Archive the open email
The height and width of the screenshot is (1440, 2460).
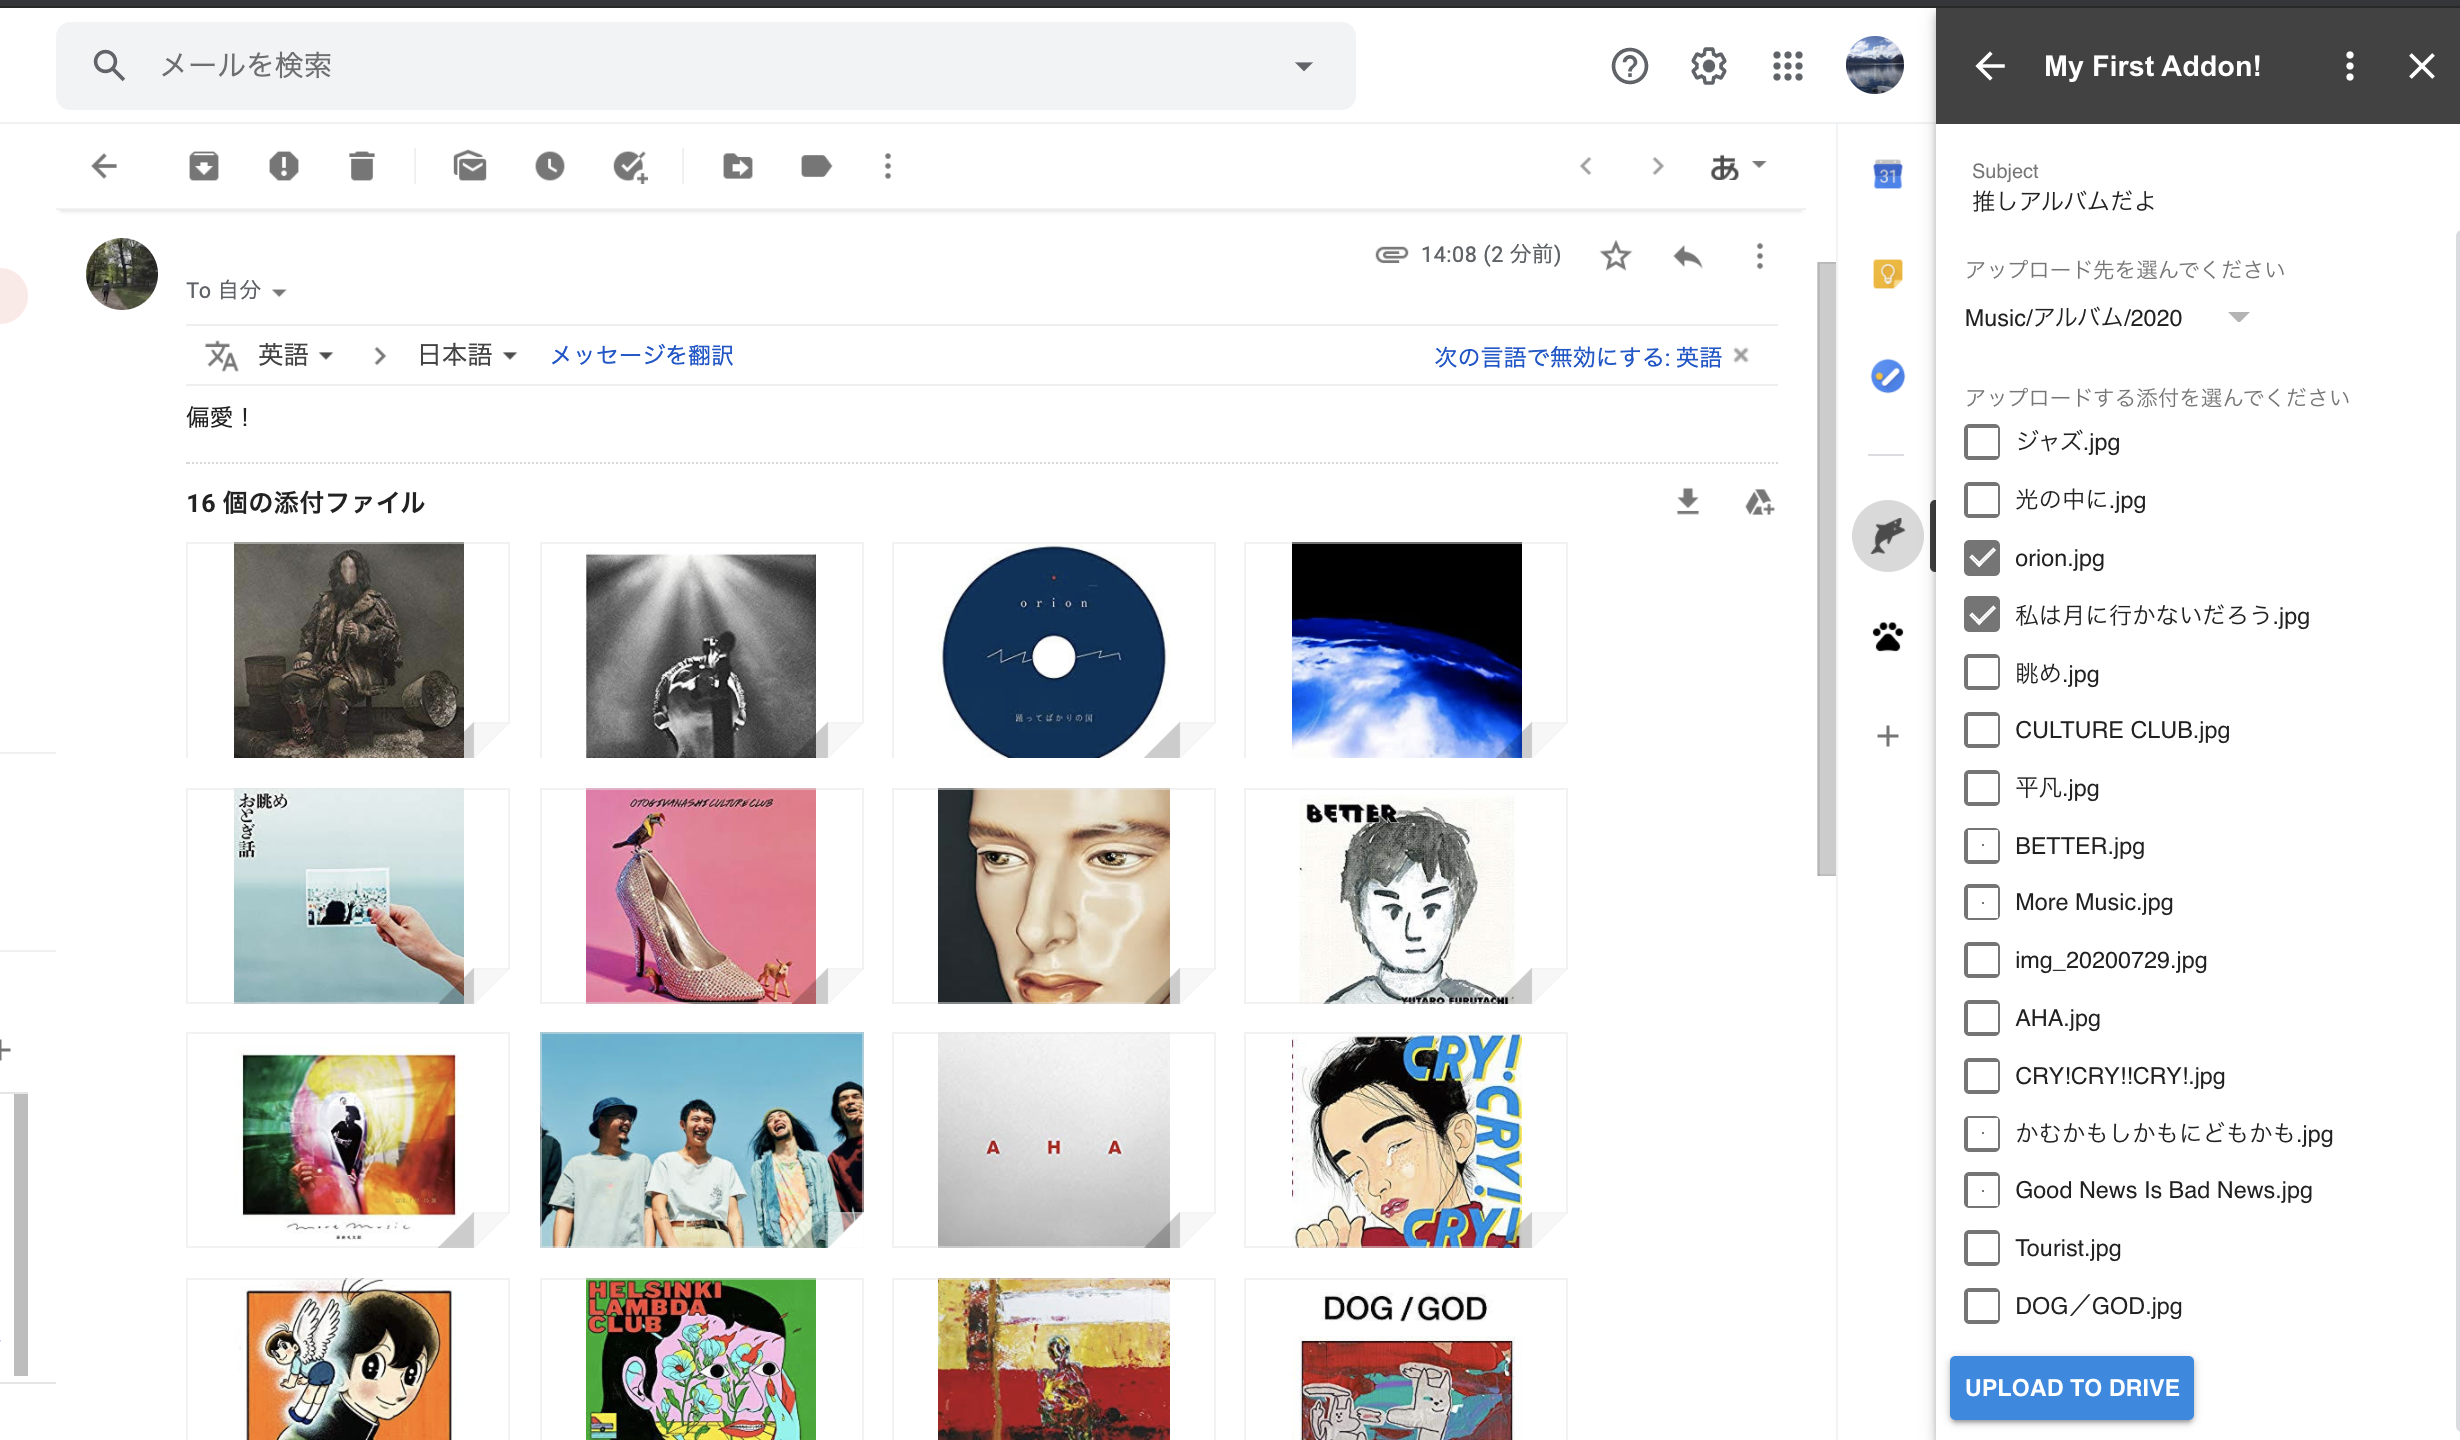coord(204,166)
